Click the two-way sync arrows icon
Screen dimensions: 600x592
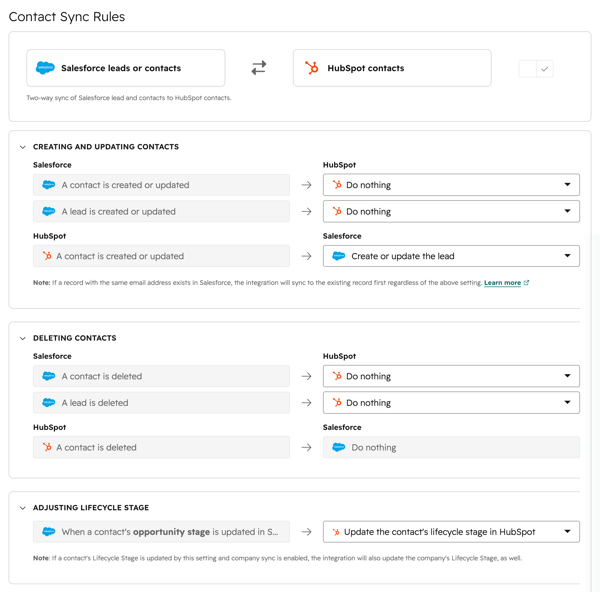tap(259, 68)
